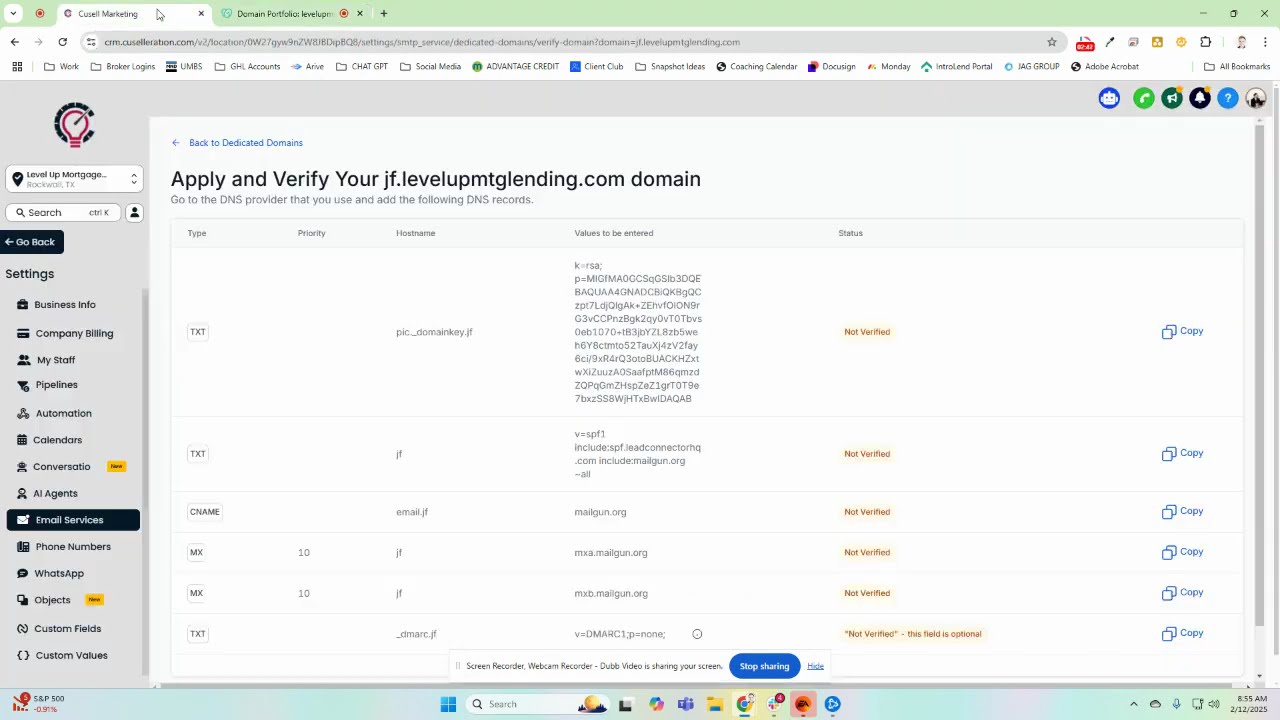Open the user profile avatar in header

(1256, 98)
